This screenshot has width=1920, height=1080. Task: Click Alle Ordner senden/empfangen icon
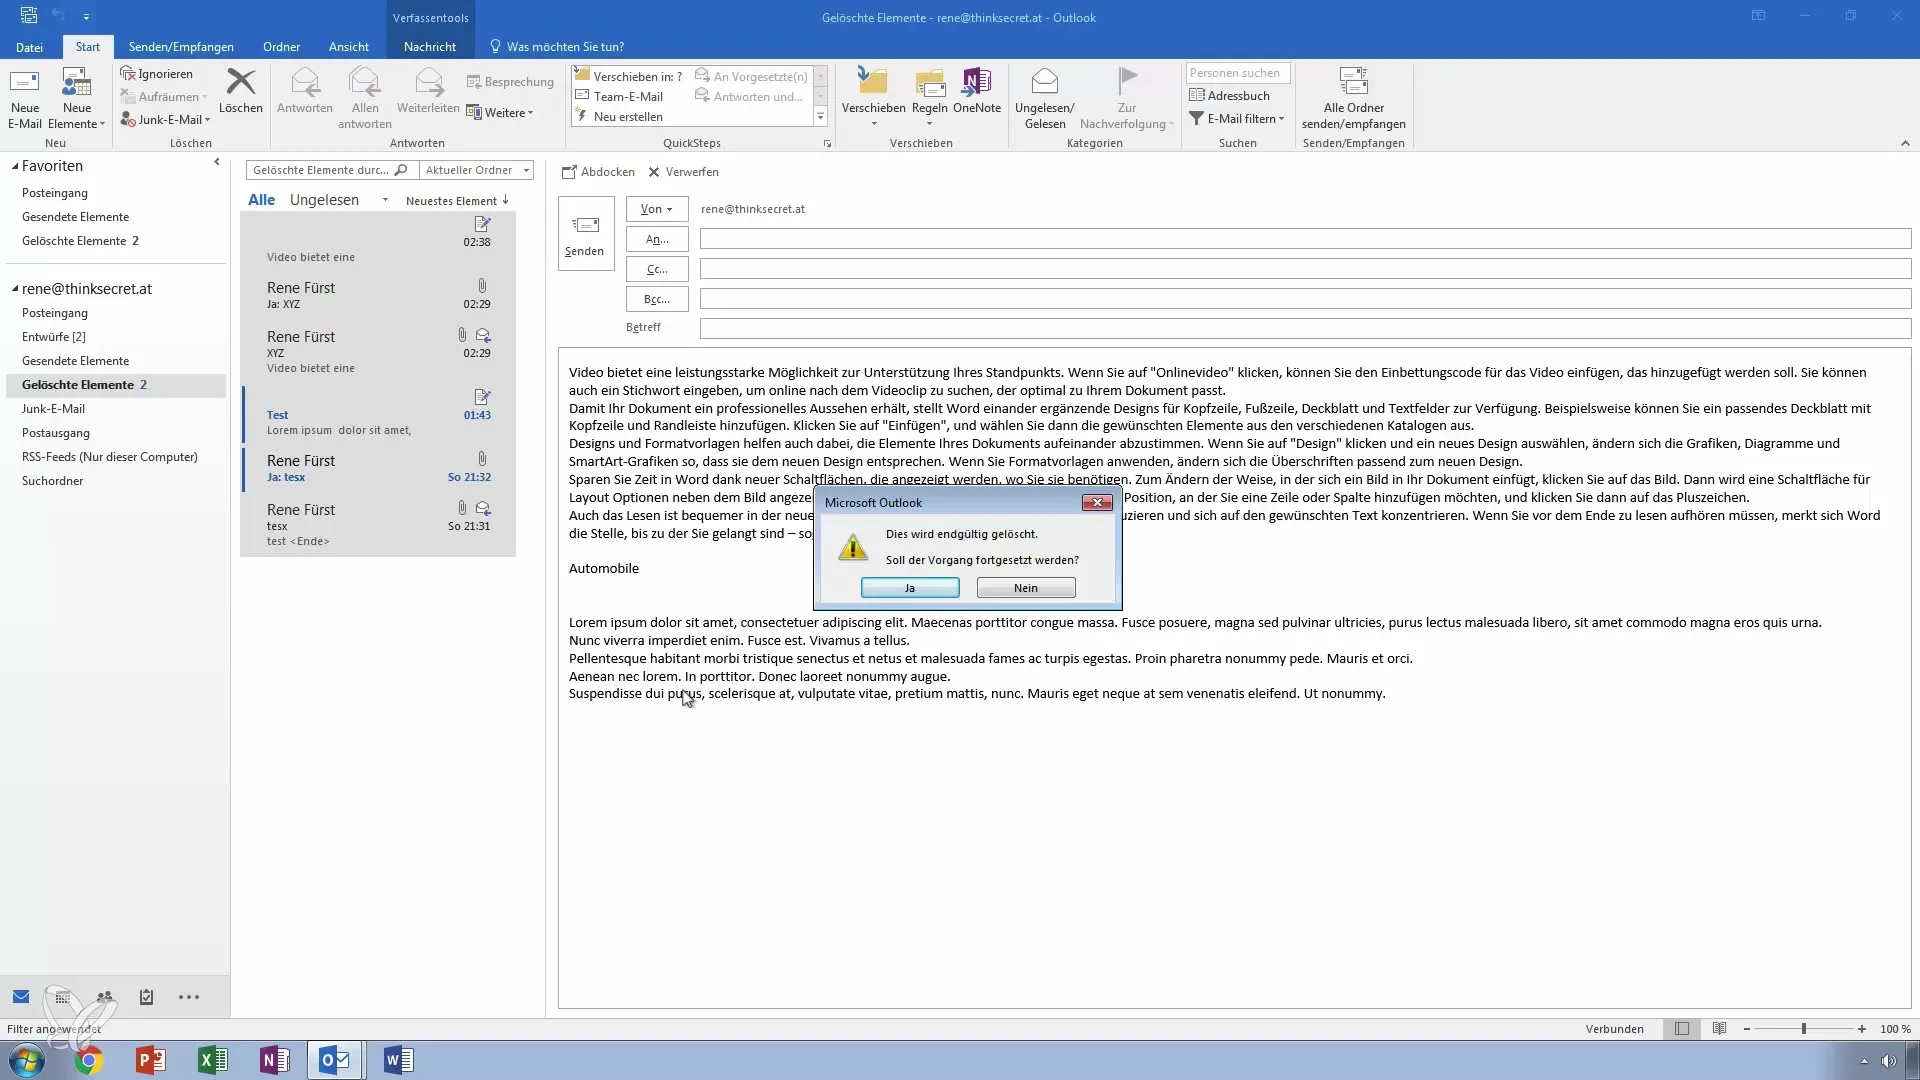click(1354, 82)
